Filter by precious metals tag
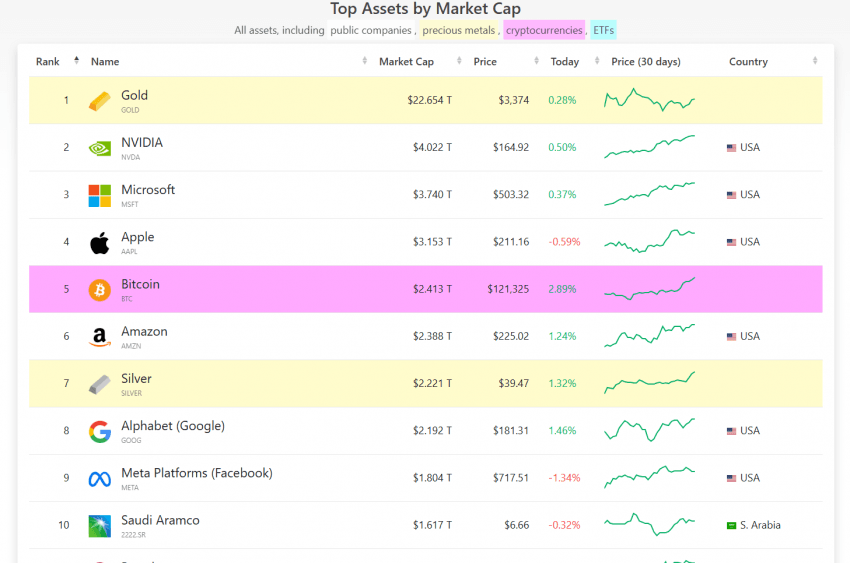 (459, 30)
